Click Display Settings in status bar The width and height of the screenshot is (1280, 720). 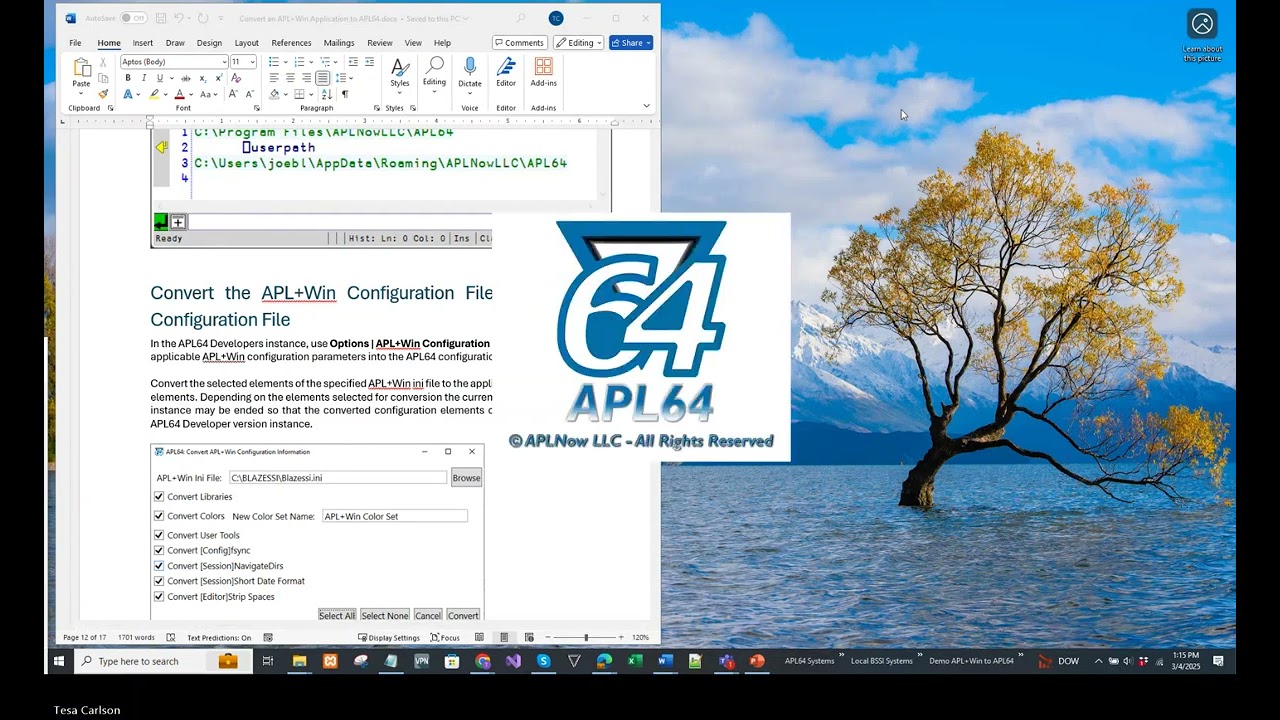(389, 637)
